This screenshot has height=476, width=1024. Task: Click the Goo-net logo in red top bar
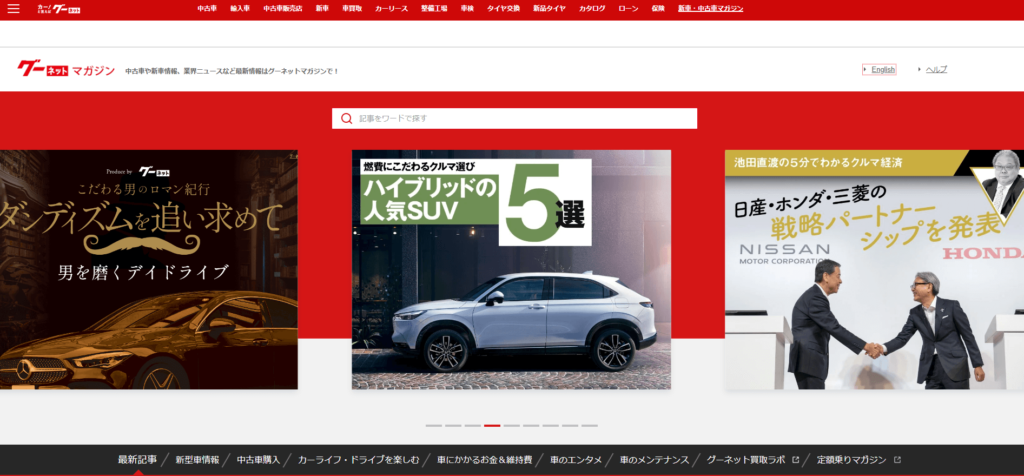click(59, 8)
